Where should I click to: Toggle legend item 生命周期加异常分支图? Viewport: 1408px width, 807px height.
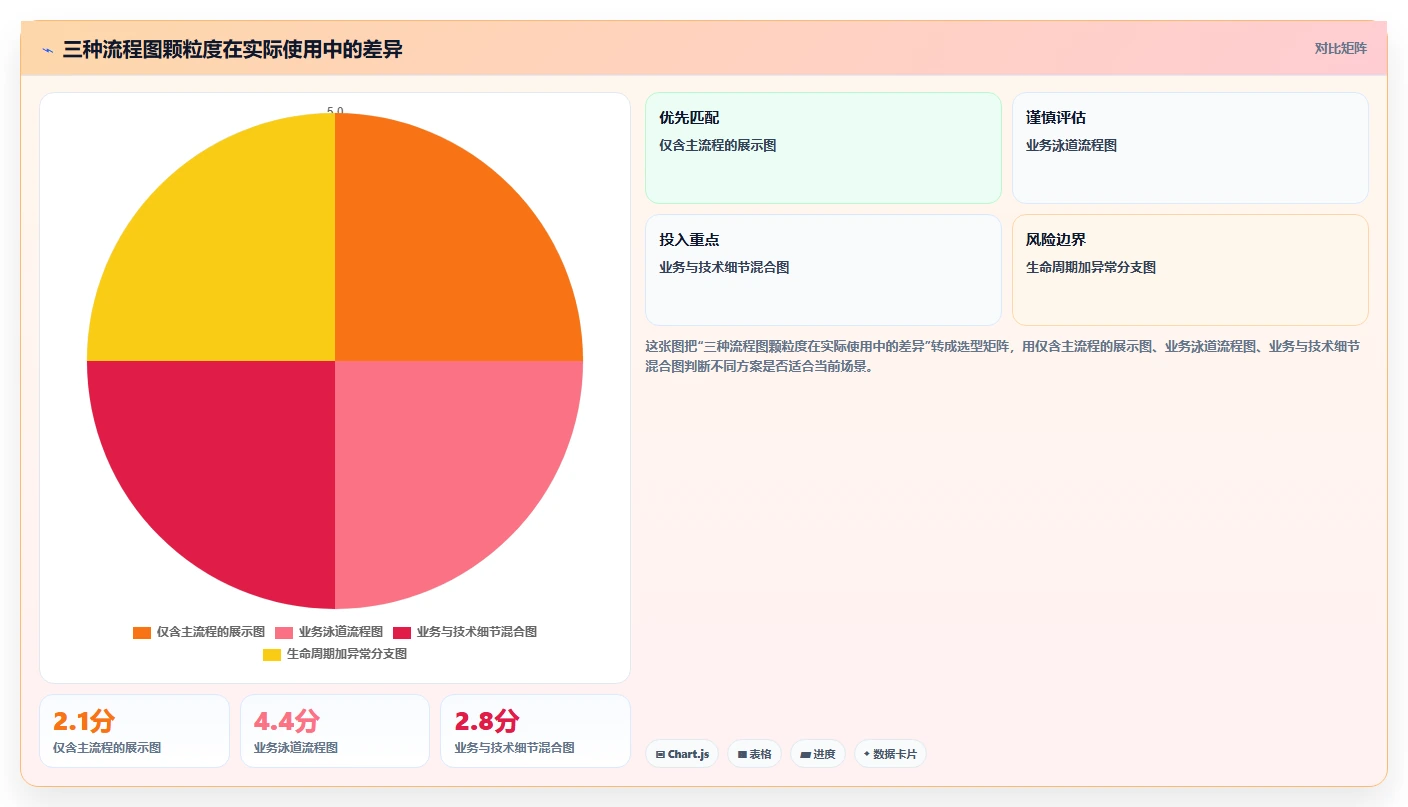coord(335,654)
